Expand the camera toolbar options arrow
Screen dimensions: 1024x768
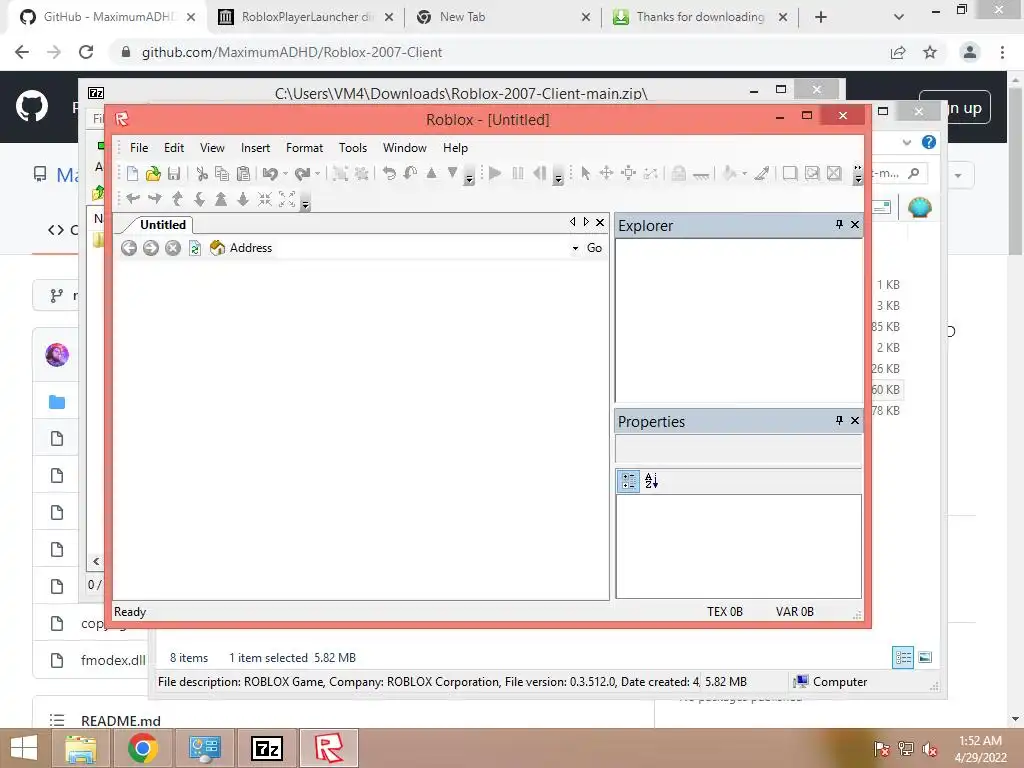point(305,203)
